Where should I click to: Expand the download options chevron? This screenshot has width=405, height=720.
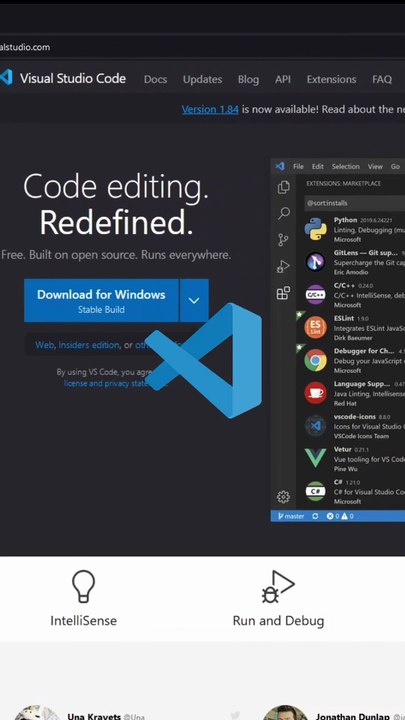pyautogui.click(x=194, y=300)
